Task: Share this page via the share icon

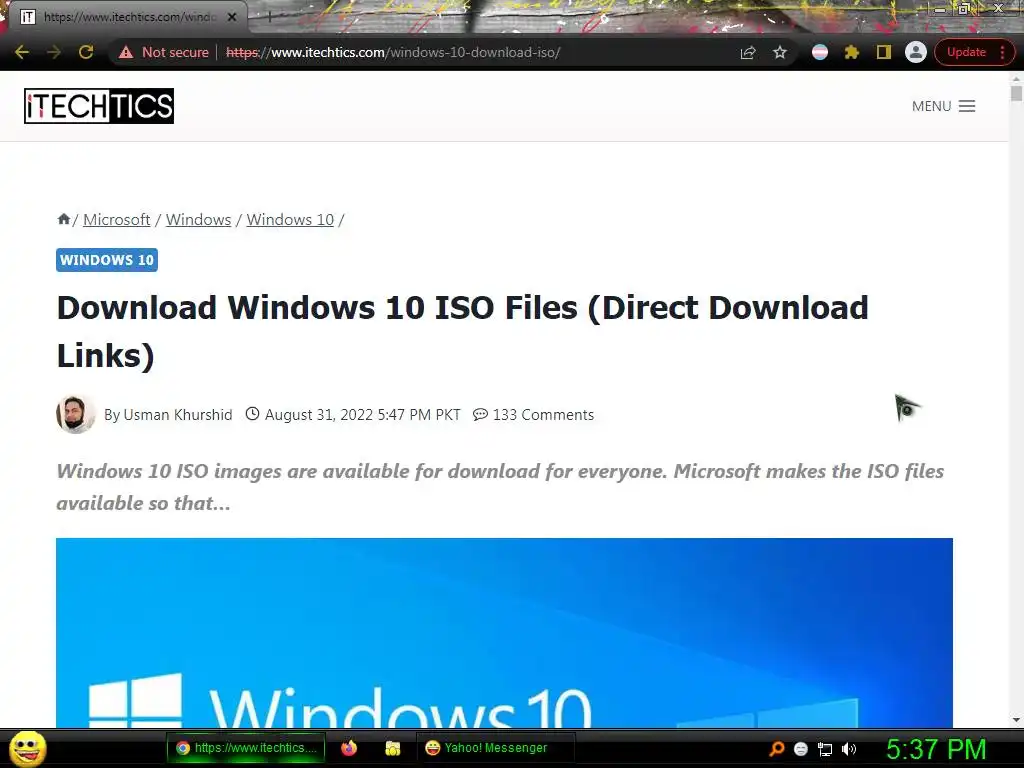Action: 748,52
